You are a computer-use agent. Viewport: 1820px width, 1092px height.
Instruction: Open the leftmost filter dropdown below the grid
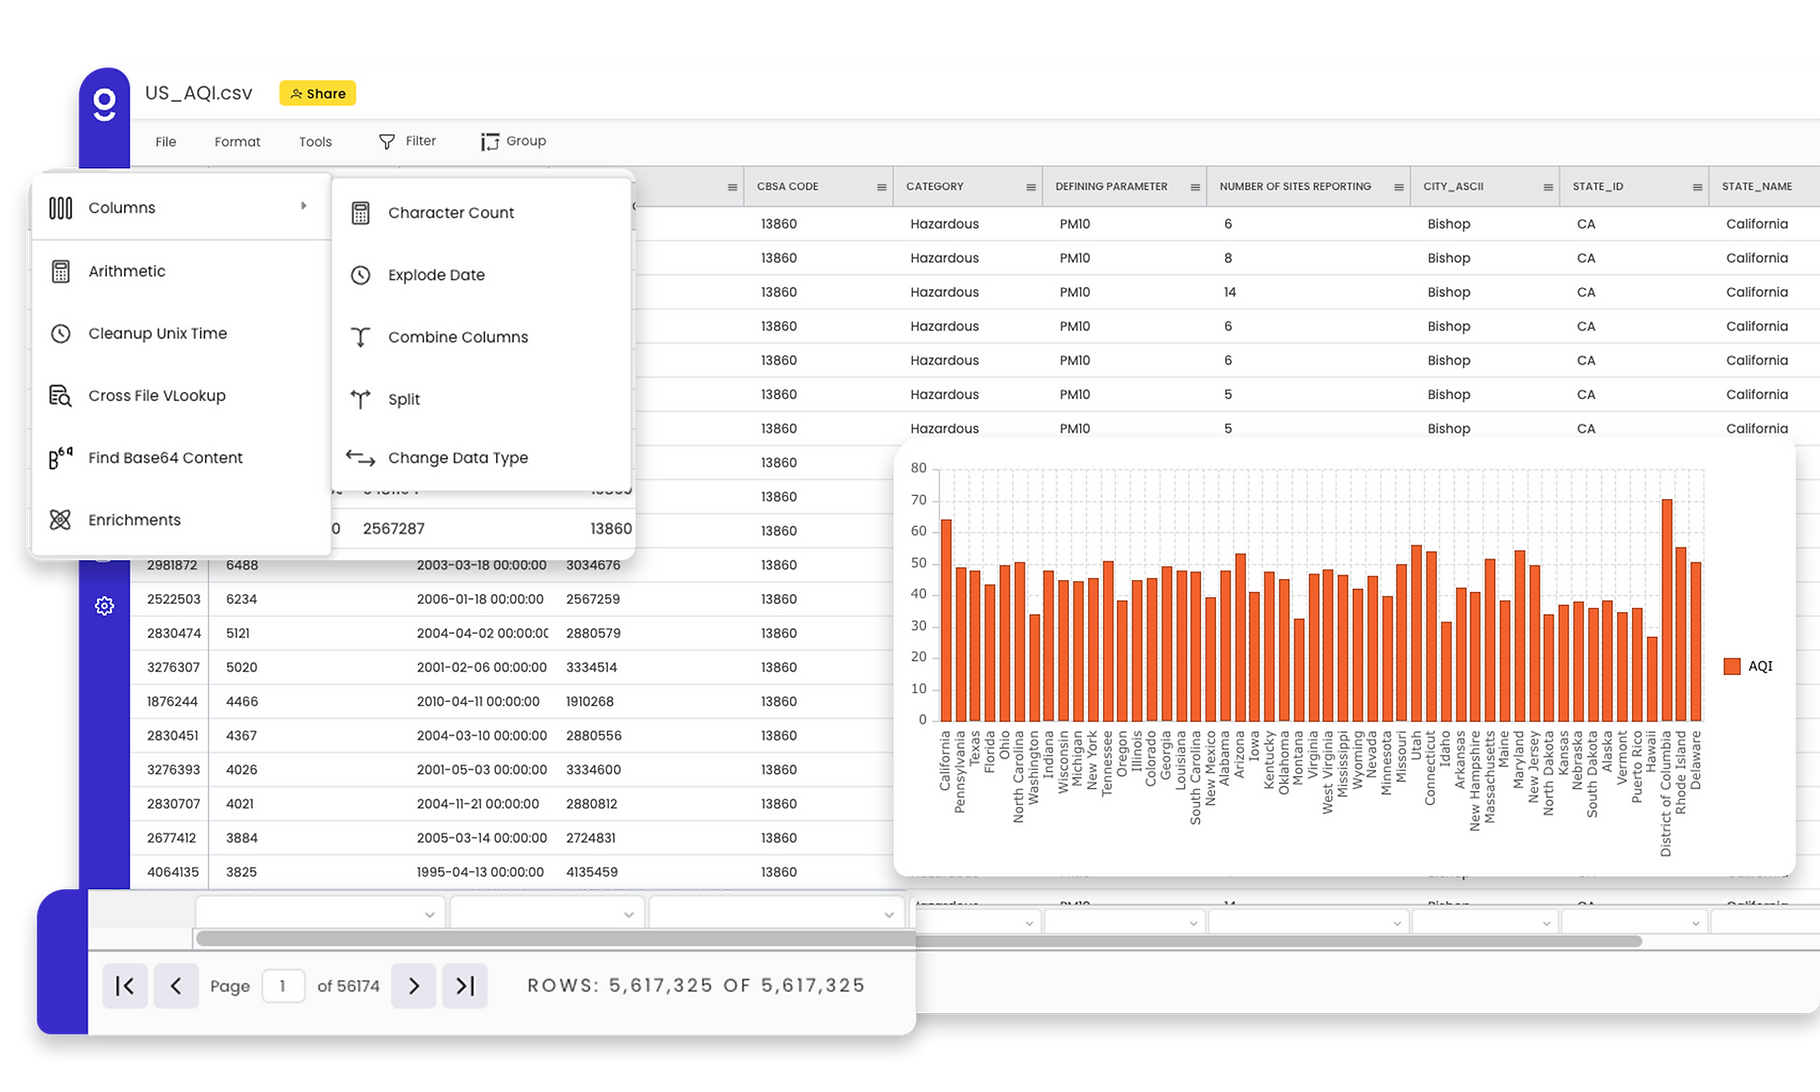tap(319, 912)
